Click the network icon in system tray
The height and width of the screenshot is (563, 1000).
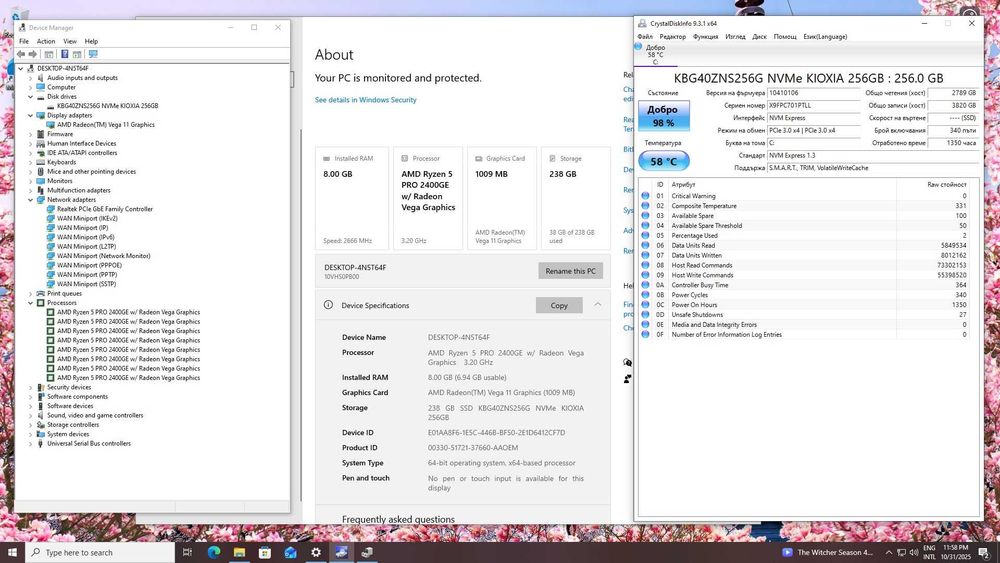(901, 552)
